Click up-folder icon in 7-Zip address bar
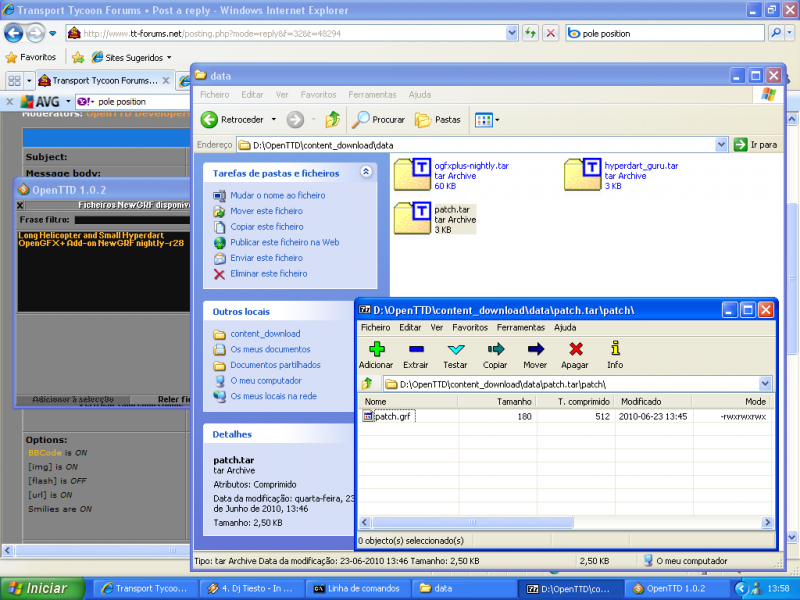 pyautogui.click(x=367, y=384)
